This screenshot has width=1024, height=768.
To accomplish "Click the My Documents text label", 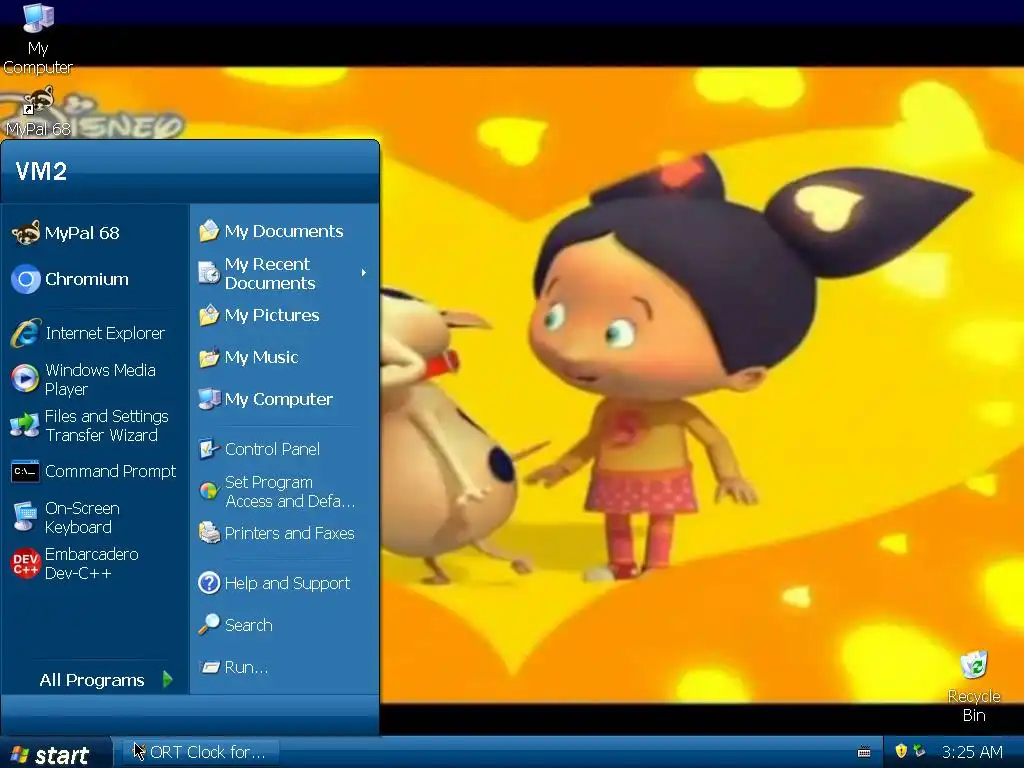I will coord(283,231).
